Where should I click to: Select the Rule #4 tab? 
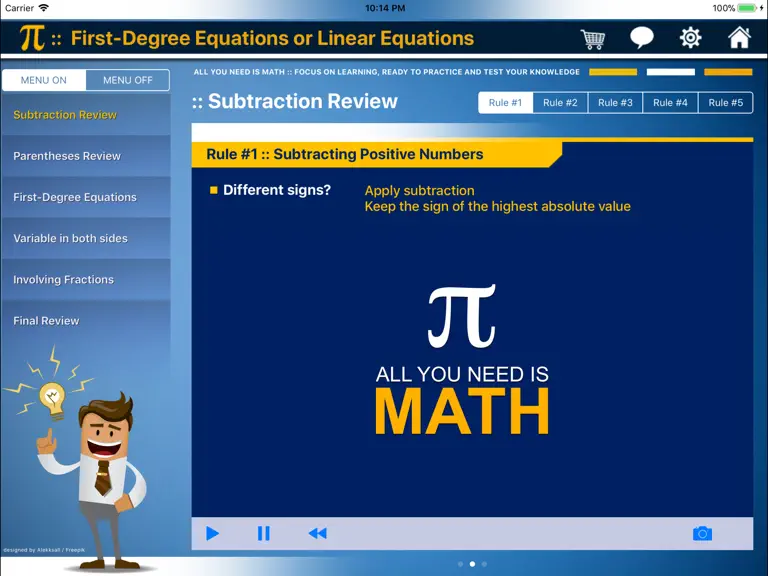[x=670, y=103]
